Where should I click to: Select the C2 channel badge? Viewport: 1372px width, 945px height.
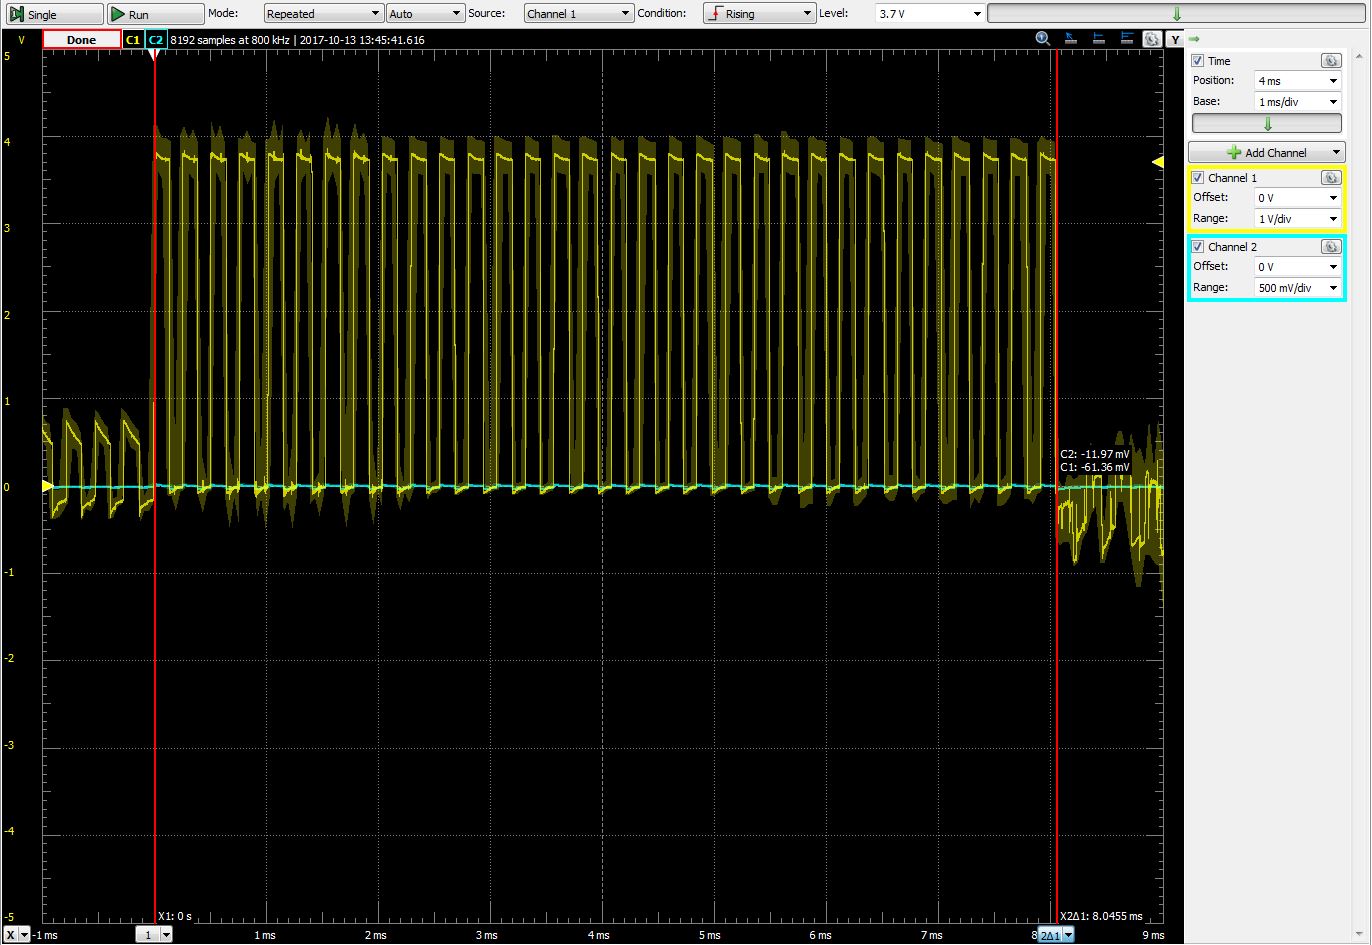pos(155,40)
